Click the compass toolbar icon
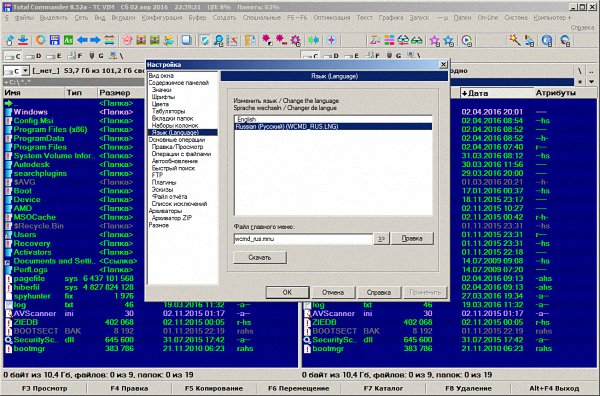600x396 pixels. pyautogui.click(x=331, y=40)
